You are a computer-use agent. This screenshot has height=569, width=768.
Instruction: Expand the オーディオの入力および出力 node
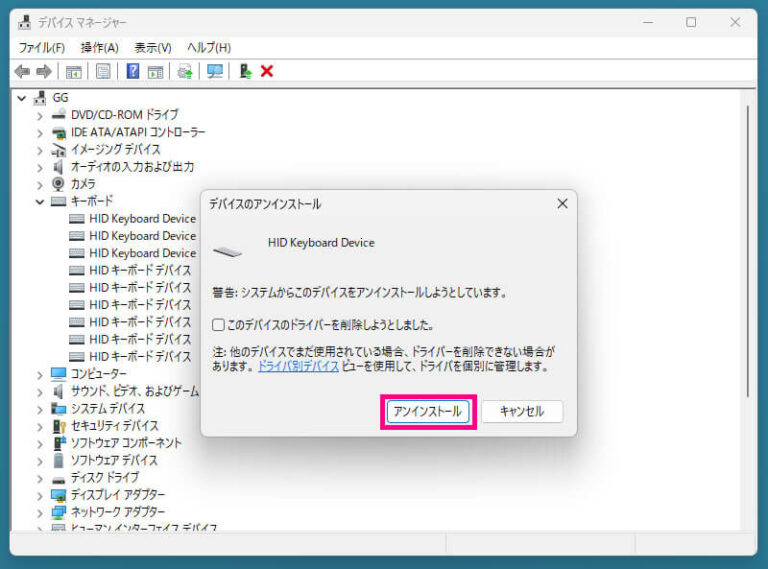(x=40, y=167)
